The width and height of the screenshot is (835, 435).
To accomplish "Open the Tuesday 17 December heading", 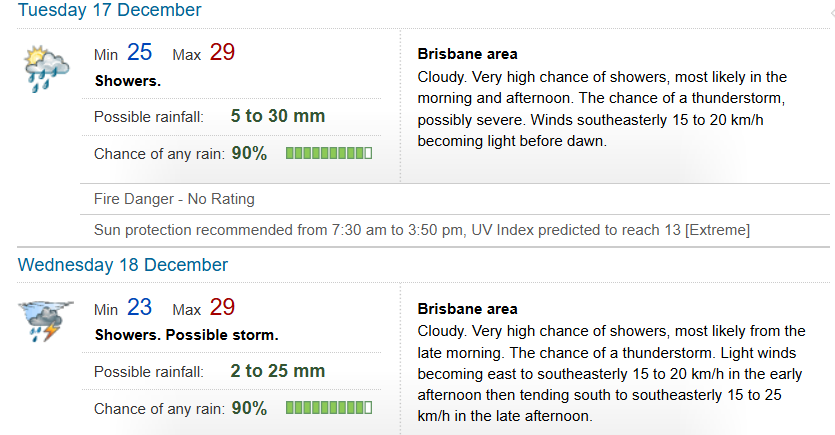I will 110,10.
